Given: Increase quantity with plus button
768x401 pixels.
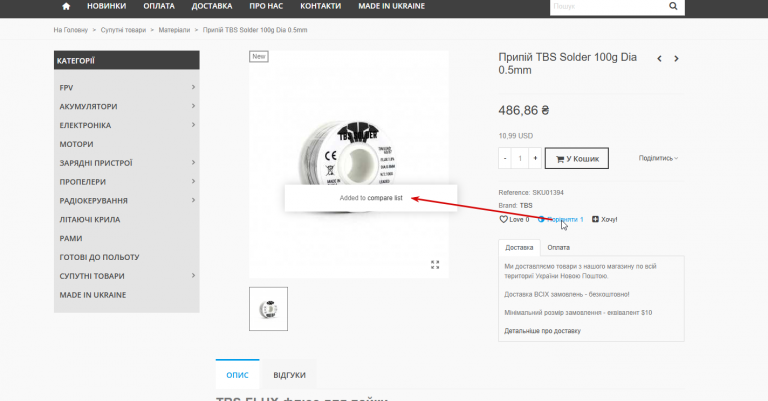Looking at the screenshot, I should [535, 158].
